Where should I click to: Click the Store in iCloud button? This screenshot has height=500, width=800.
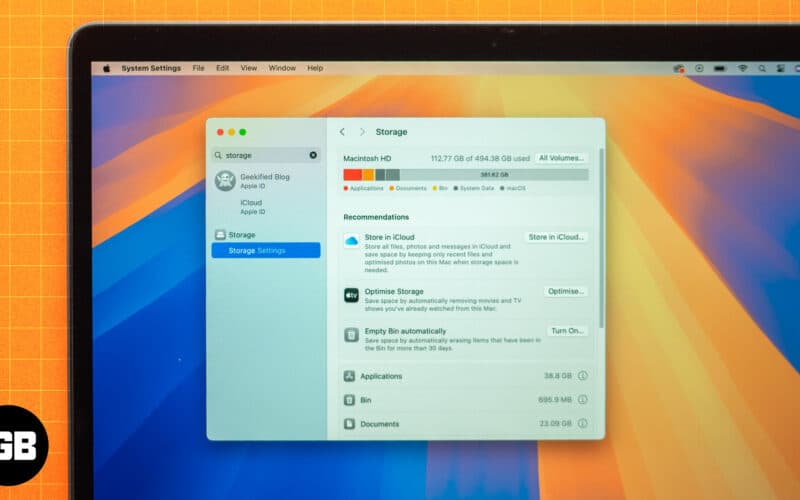point(556,237)
